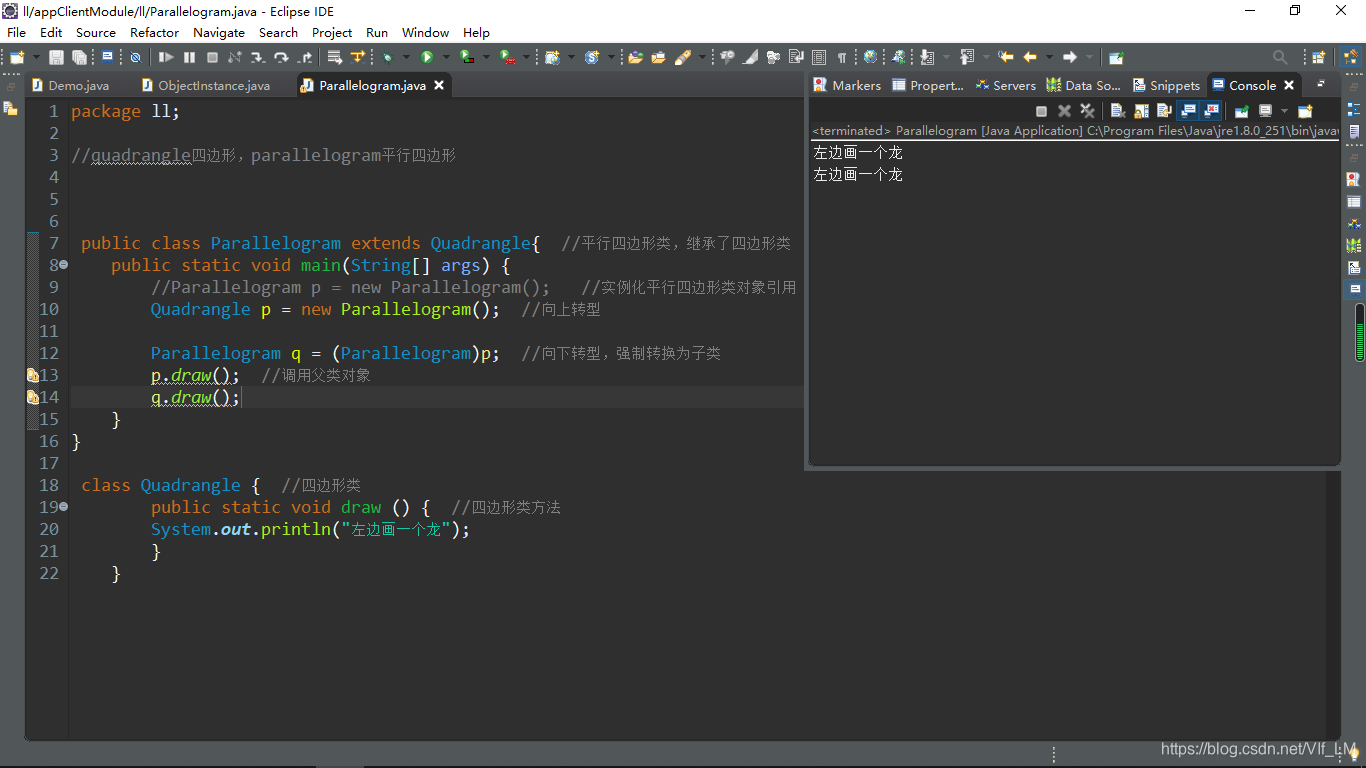Click the Skip All Breakpoints icon
The width and height of the screenshot is (1366, 768).
click(x=135, y=57)
